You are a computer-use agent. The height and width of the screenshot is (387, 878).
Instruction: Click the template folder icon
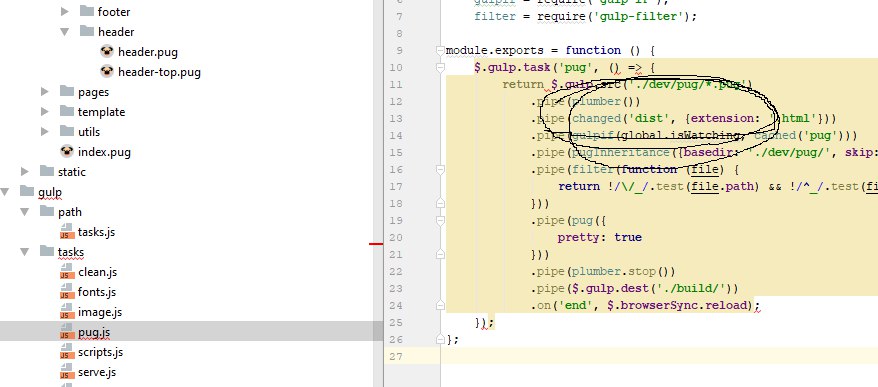pyautogui.click(x=67, y=111)
